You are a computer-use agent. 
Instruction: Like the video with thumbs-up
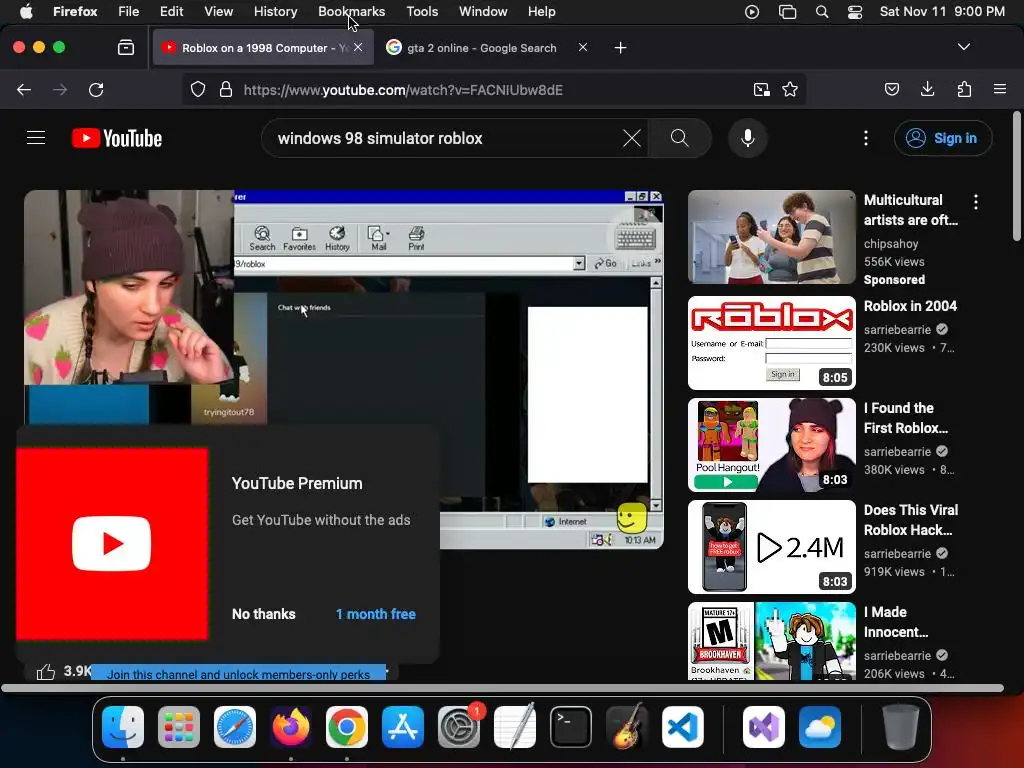pos(46,671)
